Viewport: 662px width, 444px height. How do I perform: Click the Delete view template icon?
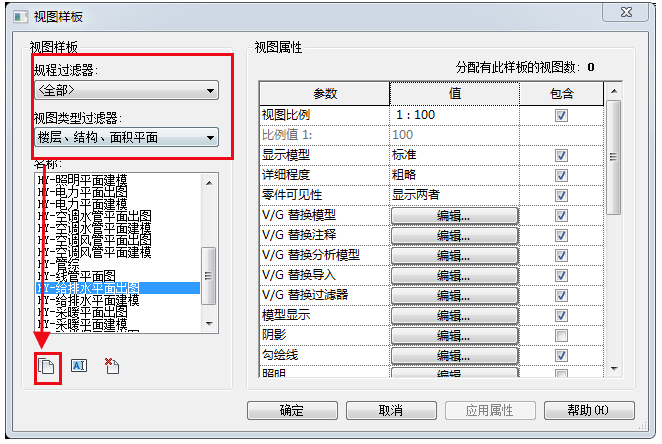tap(112, 366)
